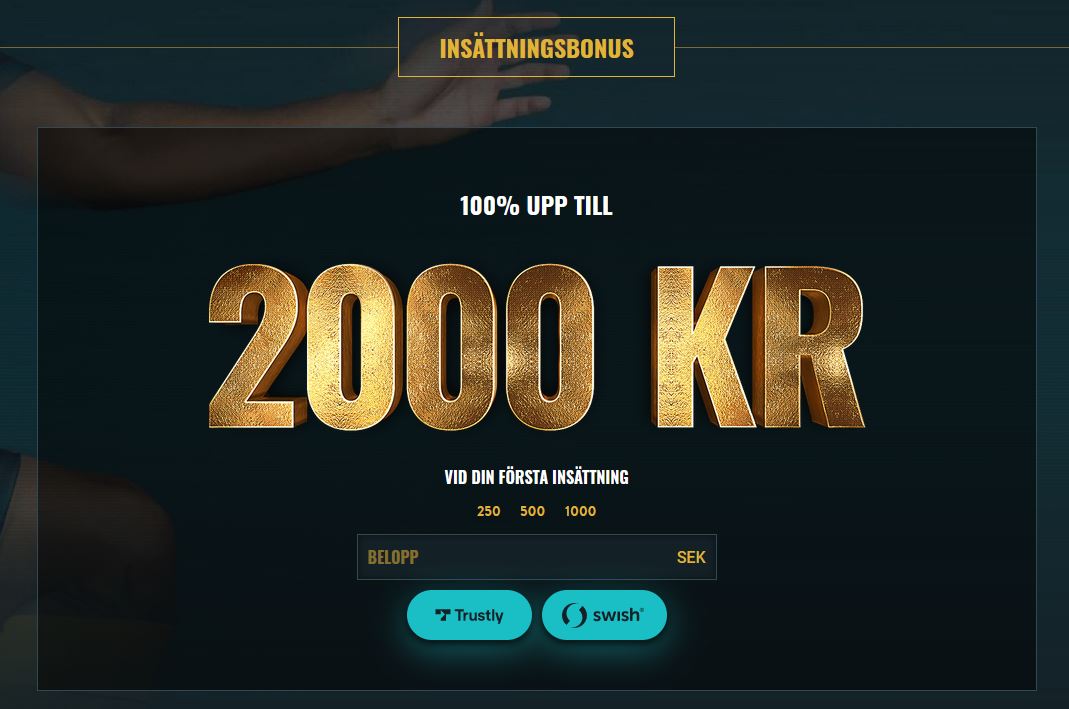Click the golden 2000 number graphic

(x=402, y=346)
